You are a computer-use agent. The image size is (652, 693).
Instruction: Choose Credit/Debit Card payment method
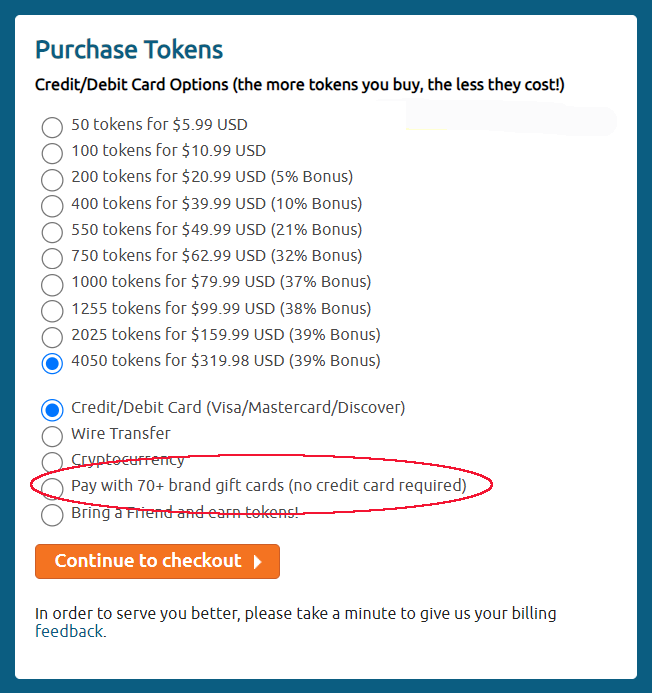[52, 409]
